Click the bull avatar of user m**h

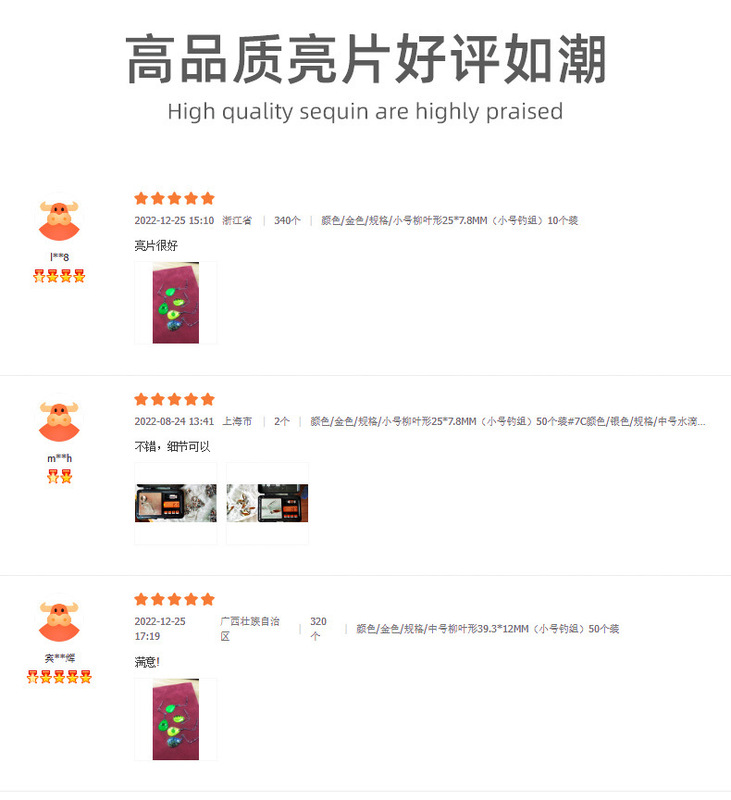59,421
